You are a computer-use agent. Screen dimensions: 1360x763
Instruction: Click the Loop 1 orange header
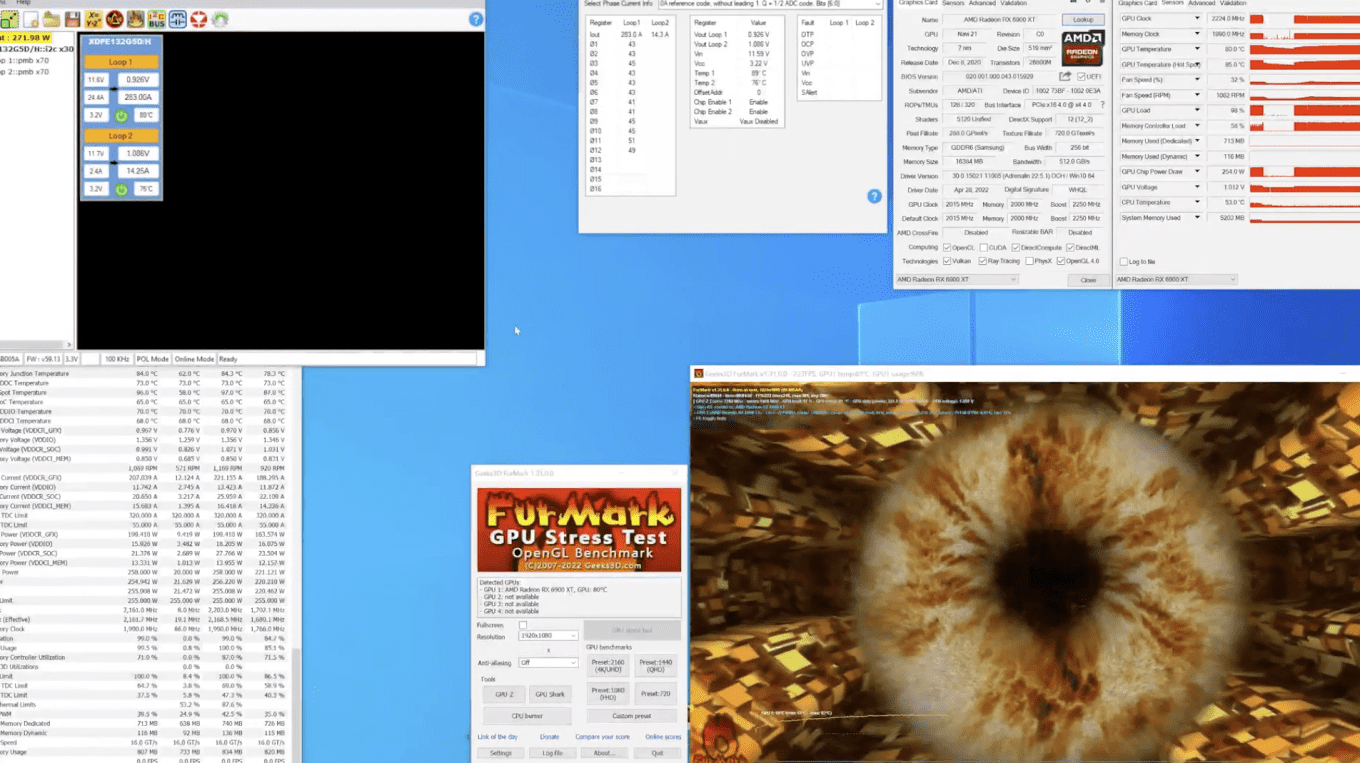[120, 62]
